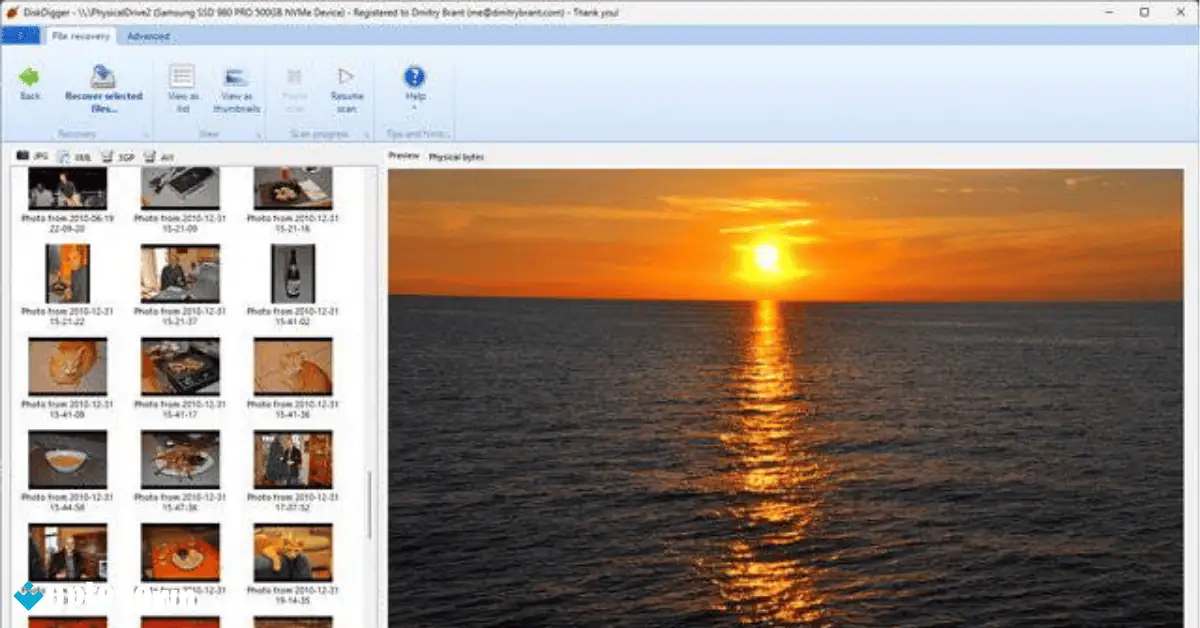Click the Preview tab label

tap(403, 156)
